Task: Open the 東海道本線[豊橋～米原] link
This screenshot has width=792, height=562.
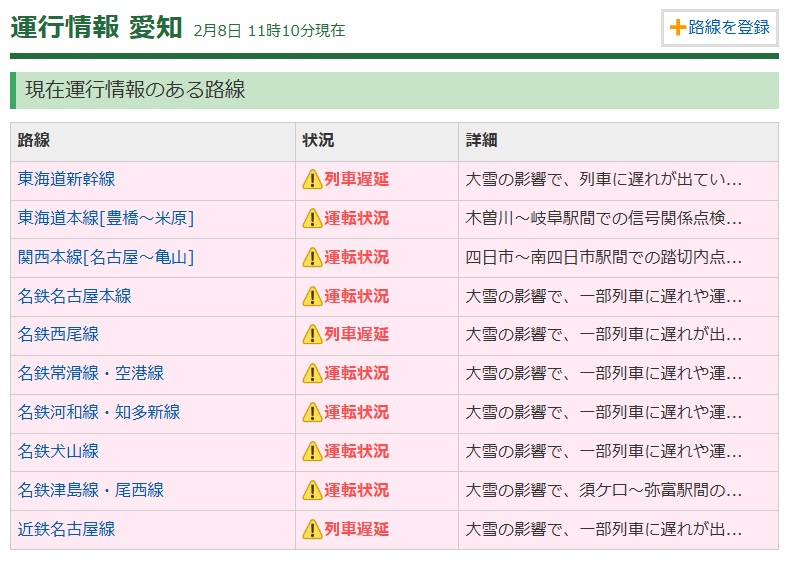Action: point(106,218)
